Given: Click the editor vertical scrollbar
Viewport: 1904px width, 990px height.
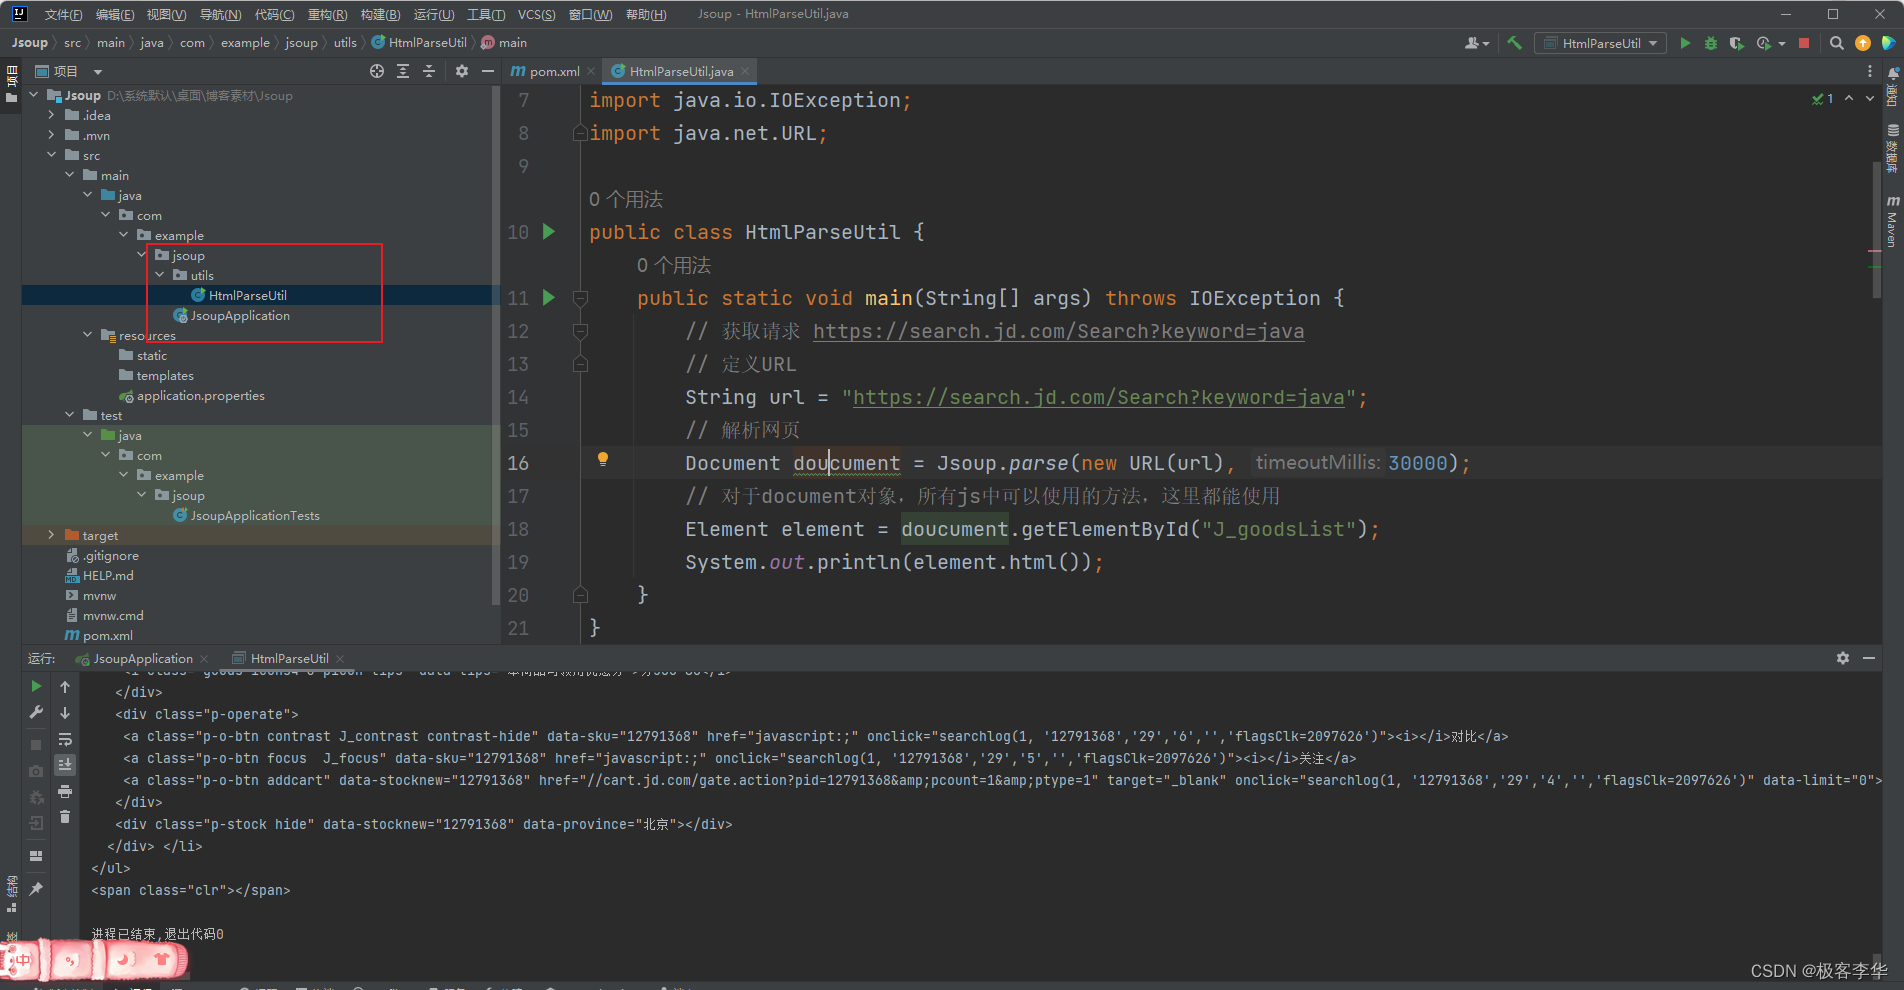Looking at the screenshot, I should pos(1876,230).
